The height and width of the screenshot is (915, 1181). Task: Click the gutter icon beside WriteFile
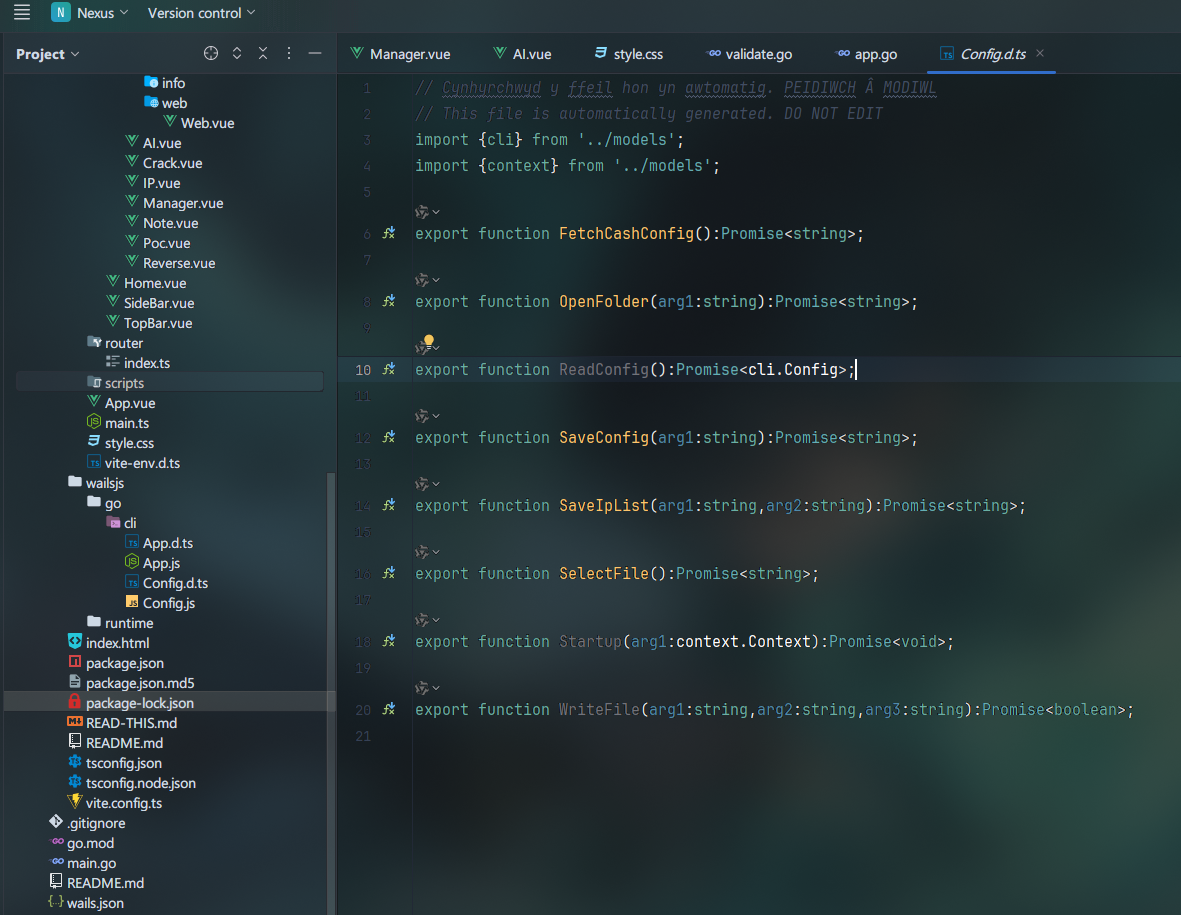coord(389,709)
